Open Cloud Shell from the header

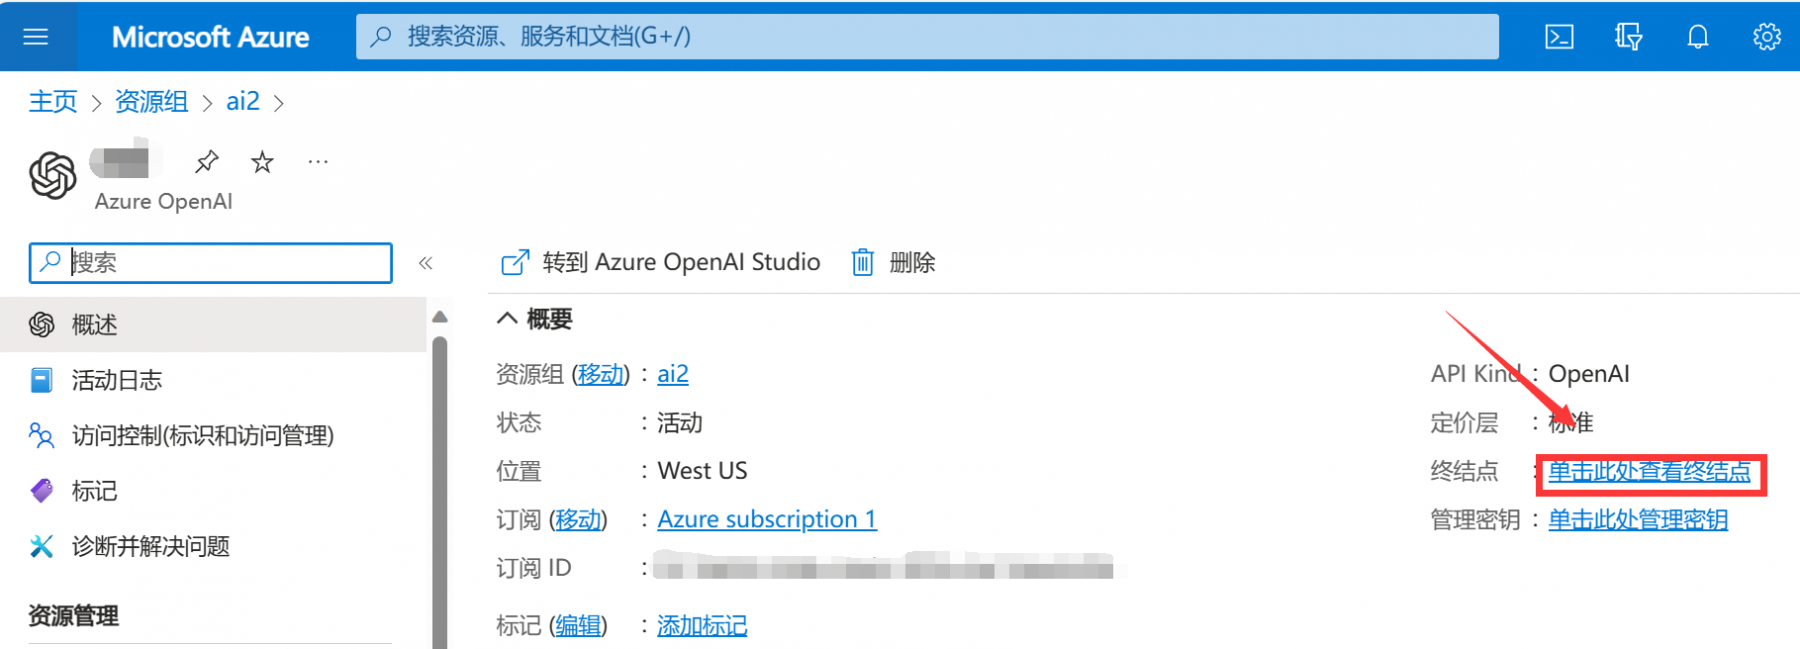(x=1559, y=37)
